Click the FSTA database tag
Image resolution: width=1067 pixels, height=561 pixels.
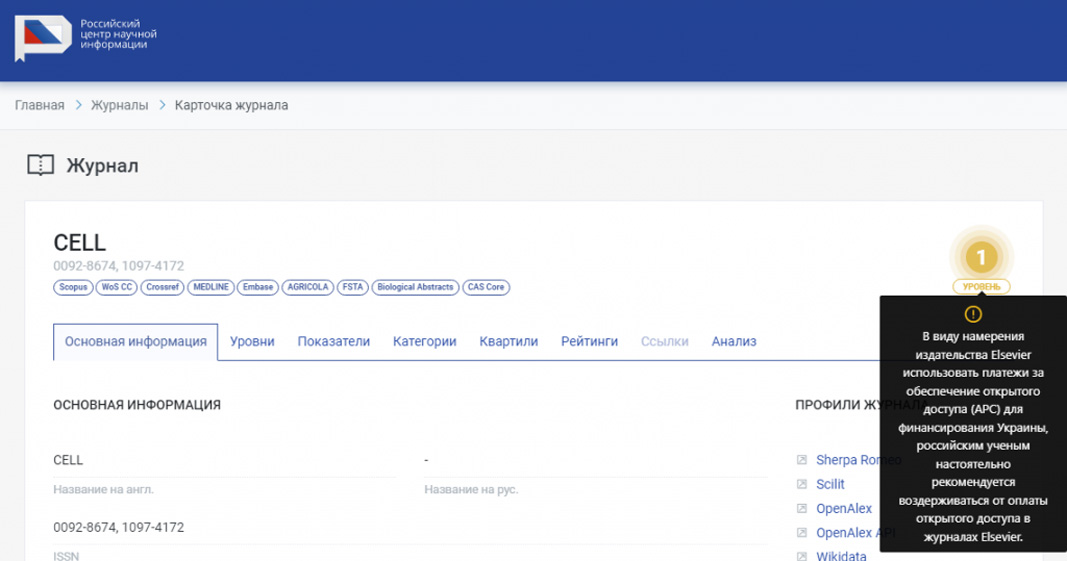pos(352,287)
